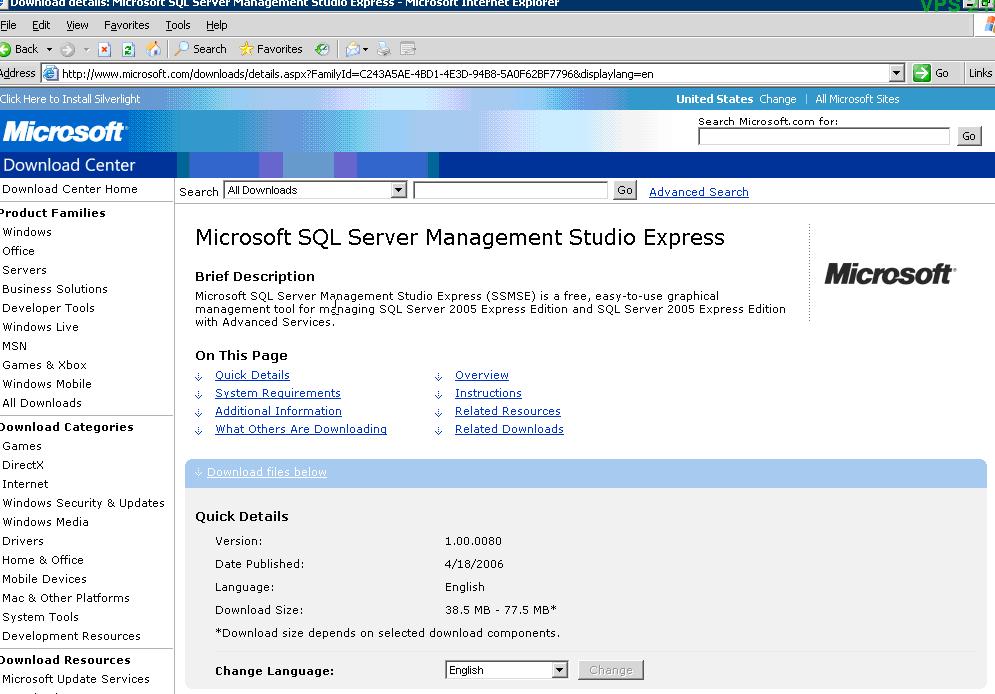This screenshot has width=995, height=694.
Task: Open the File menu
Action: 8,25
